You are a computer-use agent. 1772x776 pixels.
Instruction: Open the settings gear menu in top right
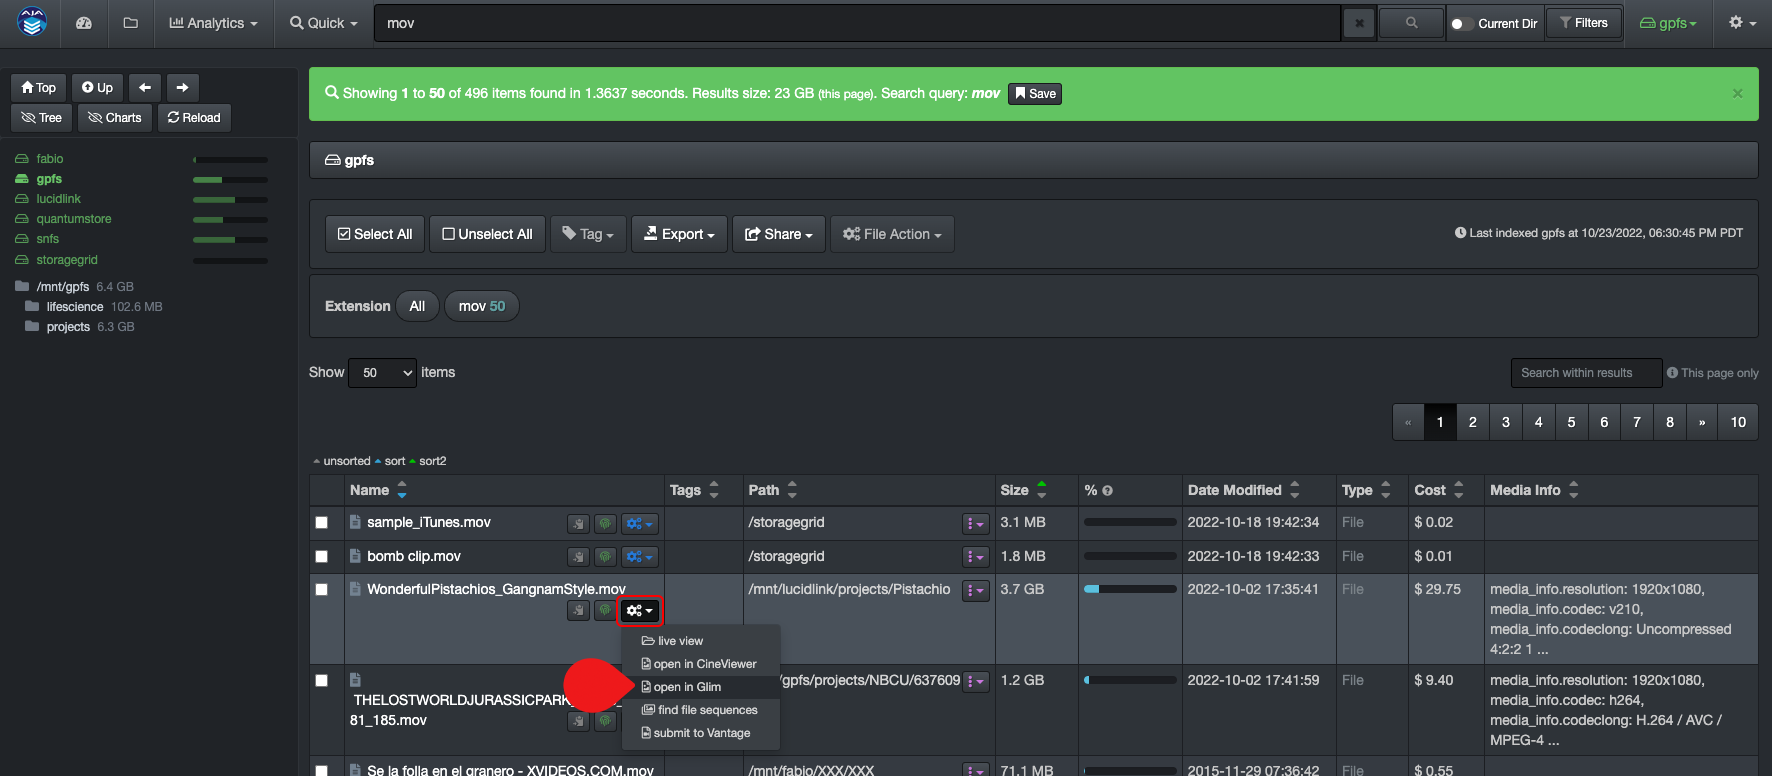point(1742,23)
